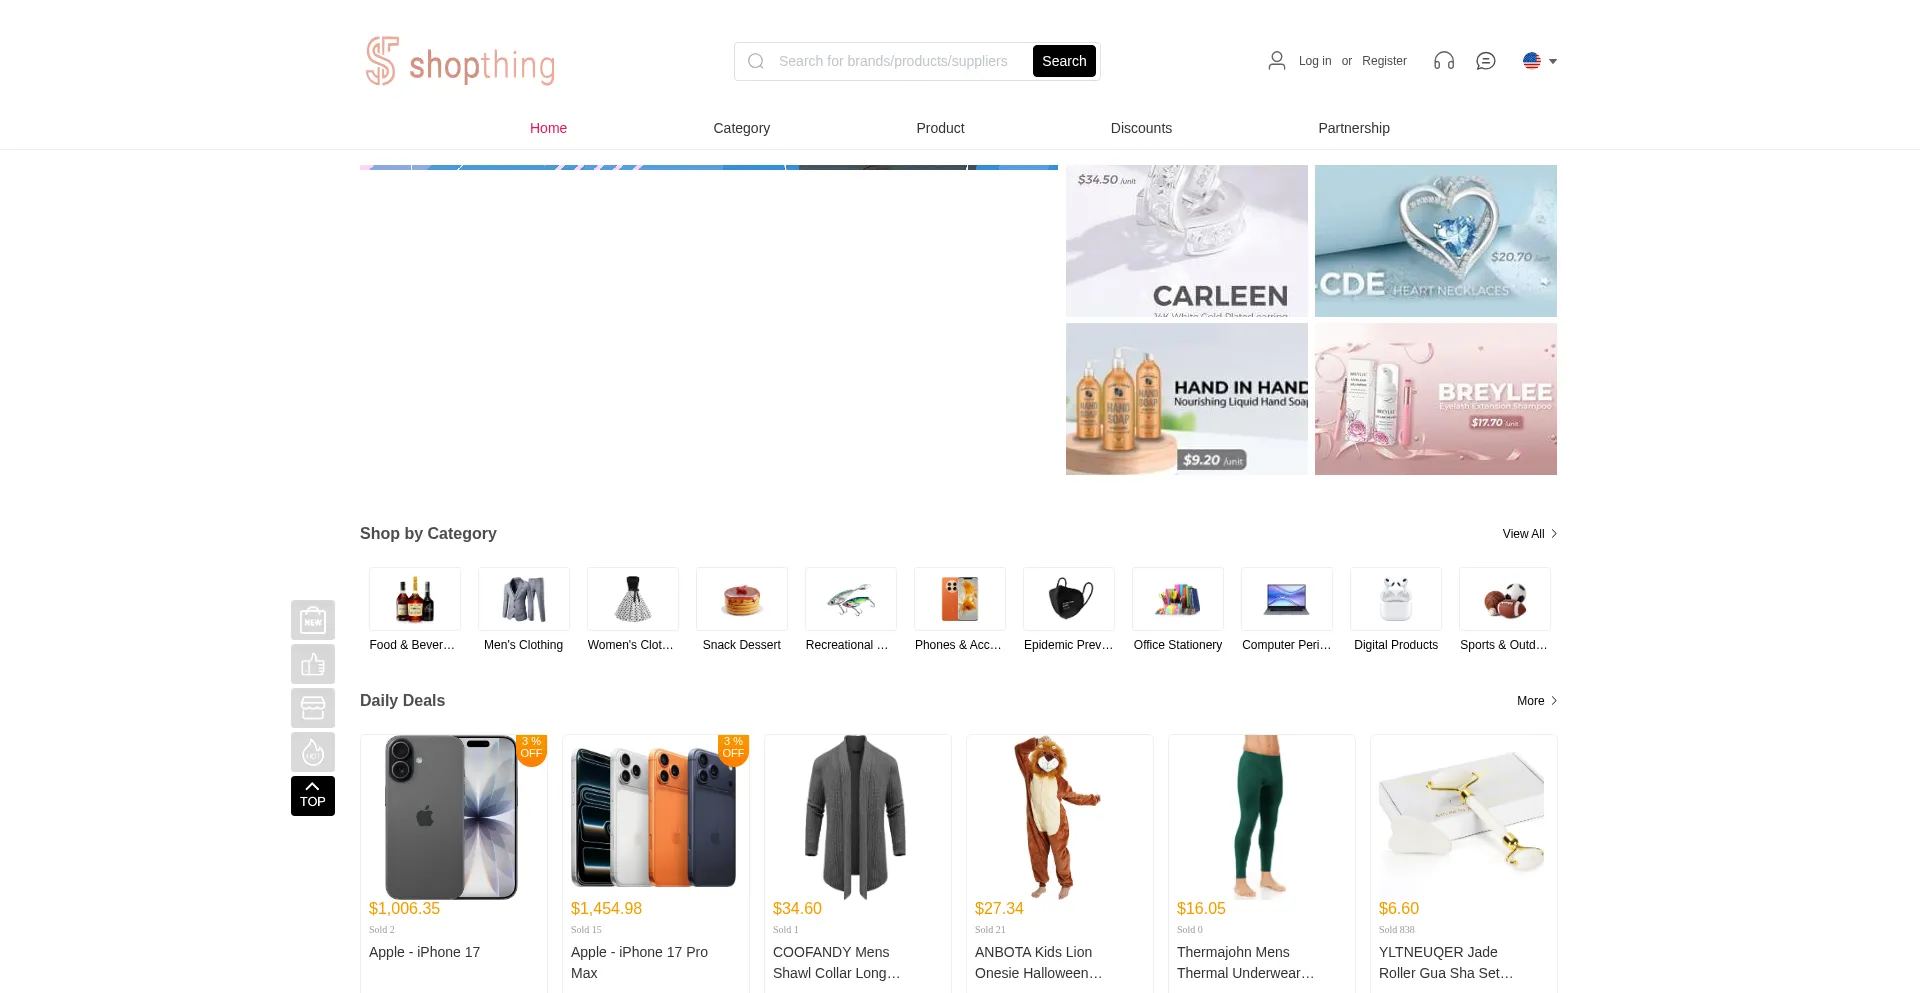The height and width of the screenshot is (993, 1920).
Task: Open New arrivals sidebar icon
Action: [313, 620]
